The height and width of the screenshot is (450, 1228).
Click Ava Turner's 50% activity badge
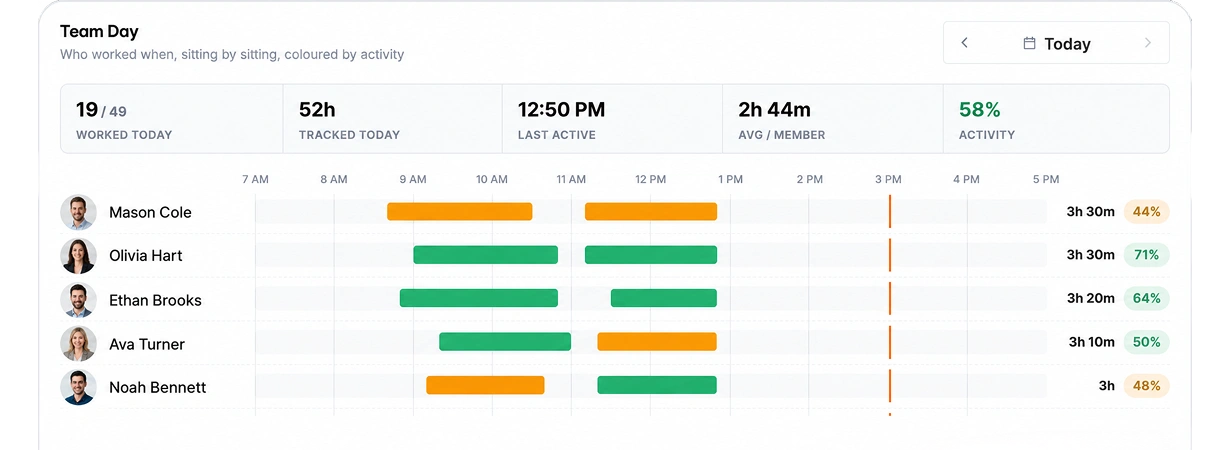[1146, 342]
